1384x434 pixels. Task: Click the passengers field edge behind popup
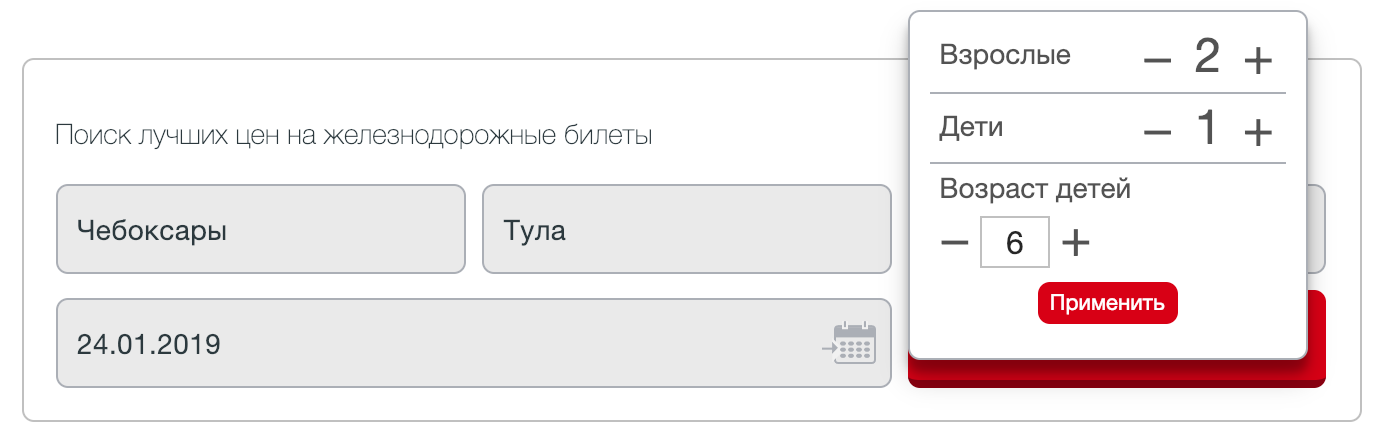[1317, 229]
